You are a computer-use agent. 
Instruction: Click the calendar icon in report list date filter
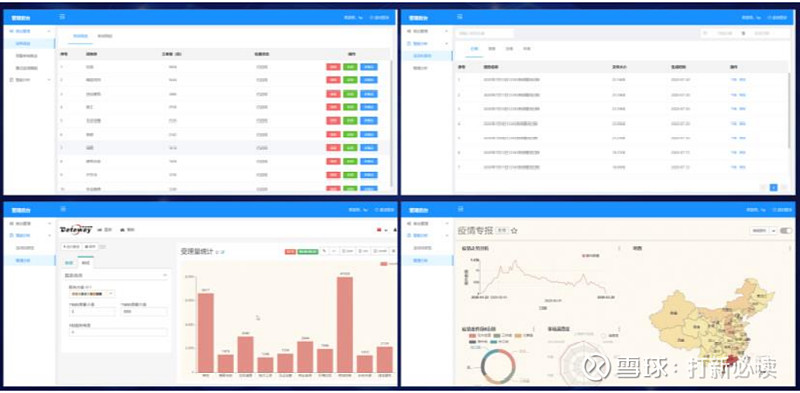point(706,34)
